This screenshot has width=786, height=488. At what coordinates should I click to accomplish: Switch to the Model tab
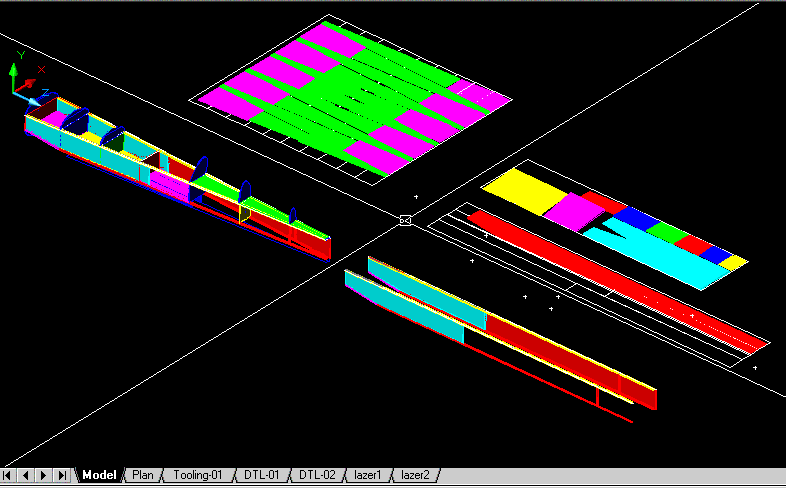pyautogui.click(x=99, y=475)
